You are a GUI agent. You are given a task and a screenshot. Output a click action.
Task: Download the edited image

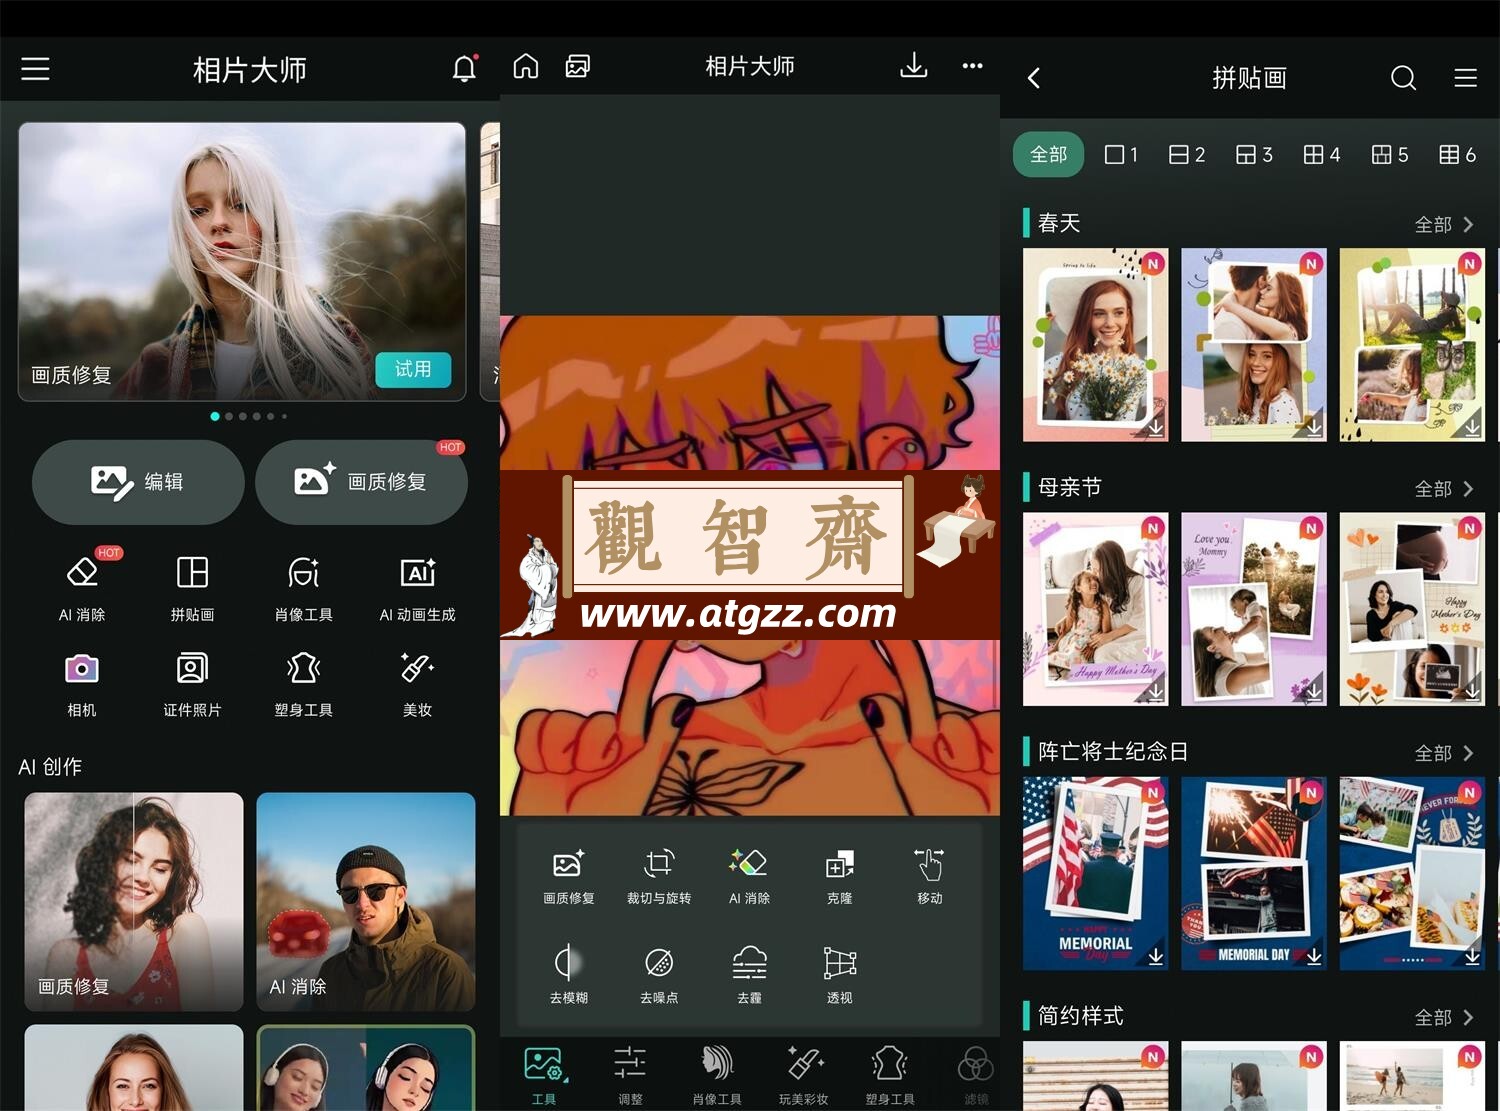tap(913, 66)
